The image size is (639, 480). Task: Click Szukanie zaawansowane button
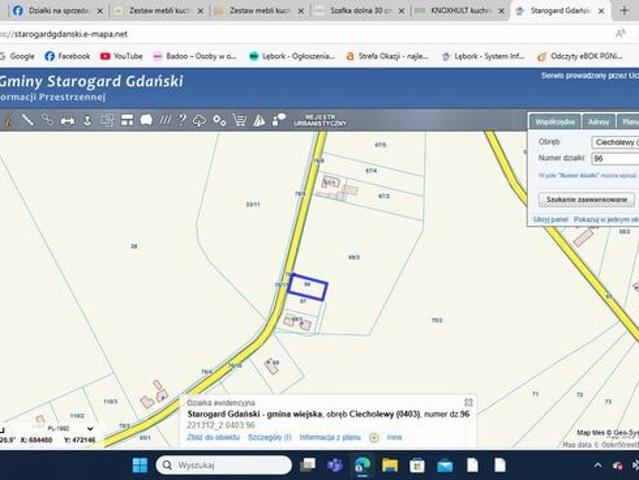coord(586,200)
